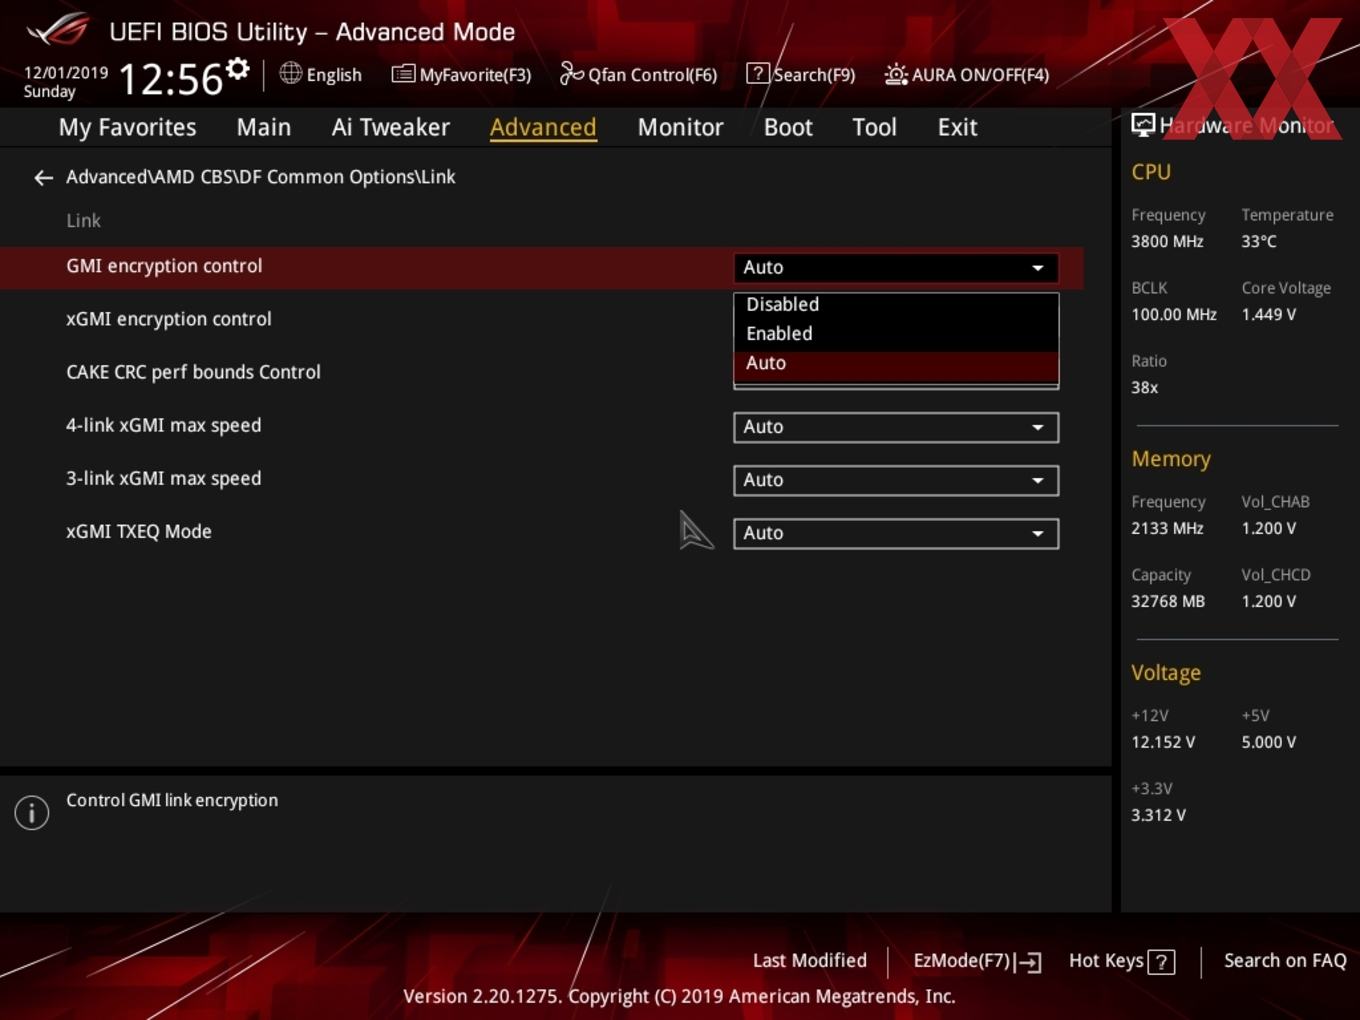Collapse the GMI encryption control dropdown

896,267
